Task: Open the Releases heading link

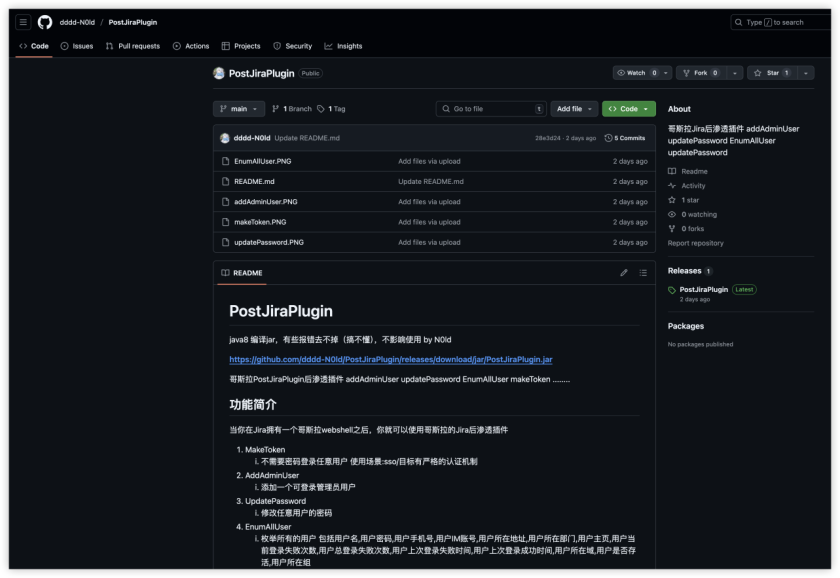Action: tap(684, 271)
